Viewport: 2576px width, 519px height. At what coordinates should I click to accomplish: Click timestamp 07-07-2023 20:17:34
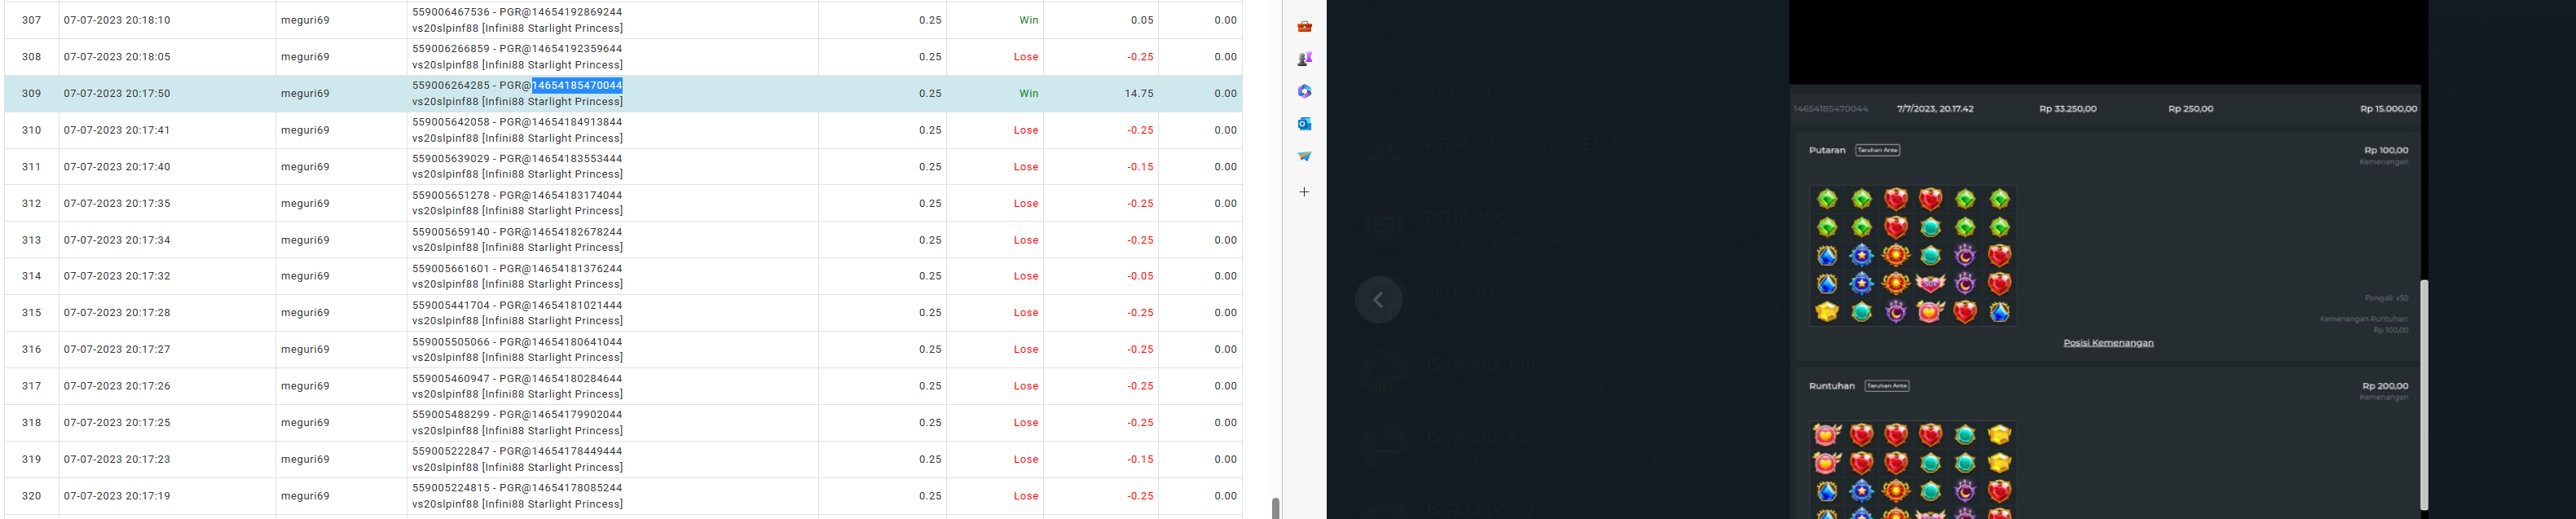117,240
